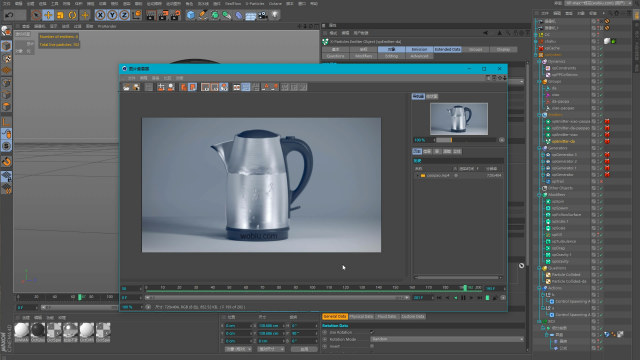Toggle the Z axis lock icon
This screenshot has width=640, height=360.
(x=124, y=16)
